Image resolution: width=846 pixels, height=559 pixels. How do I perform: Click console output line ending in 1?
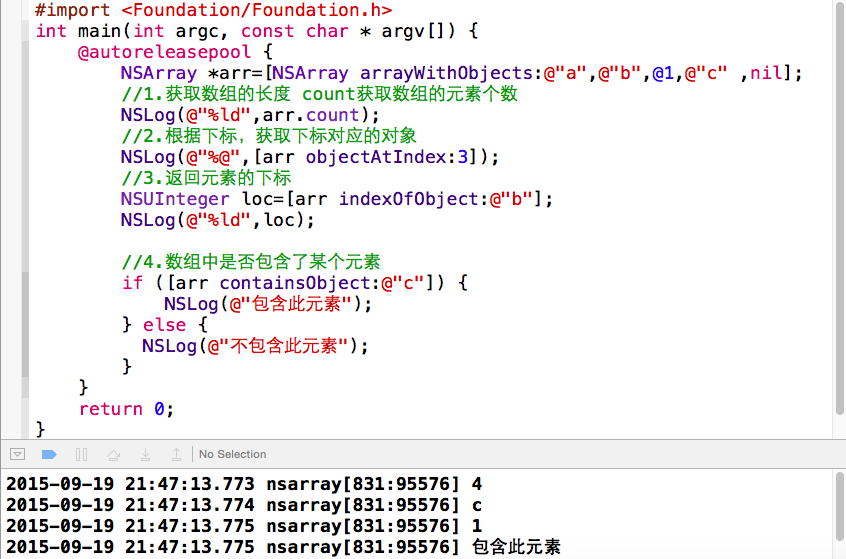click(244, 526)
